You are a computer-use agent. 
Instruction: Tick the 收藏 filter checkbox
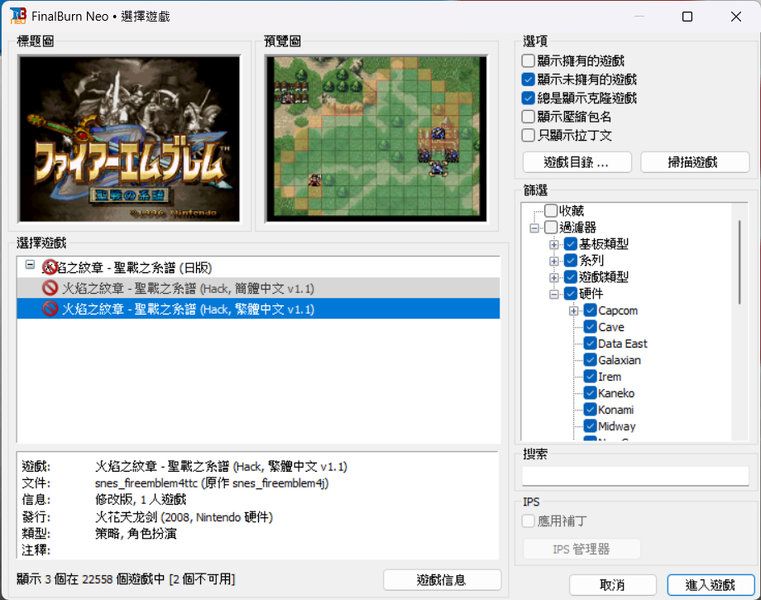pyautogui.click(x=551, y=210)
